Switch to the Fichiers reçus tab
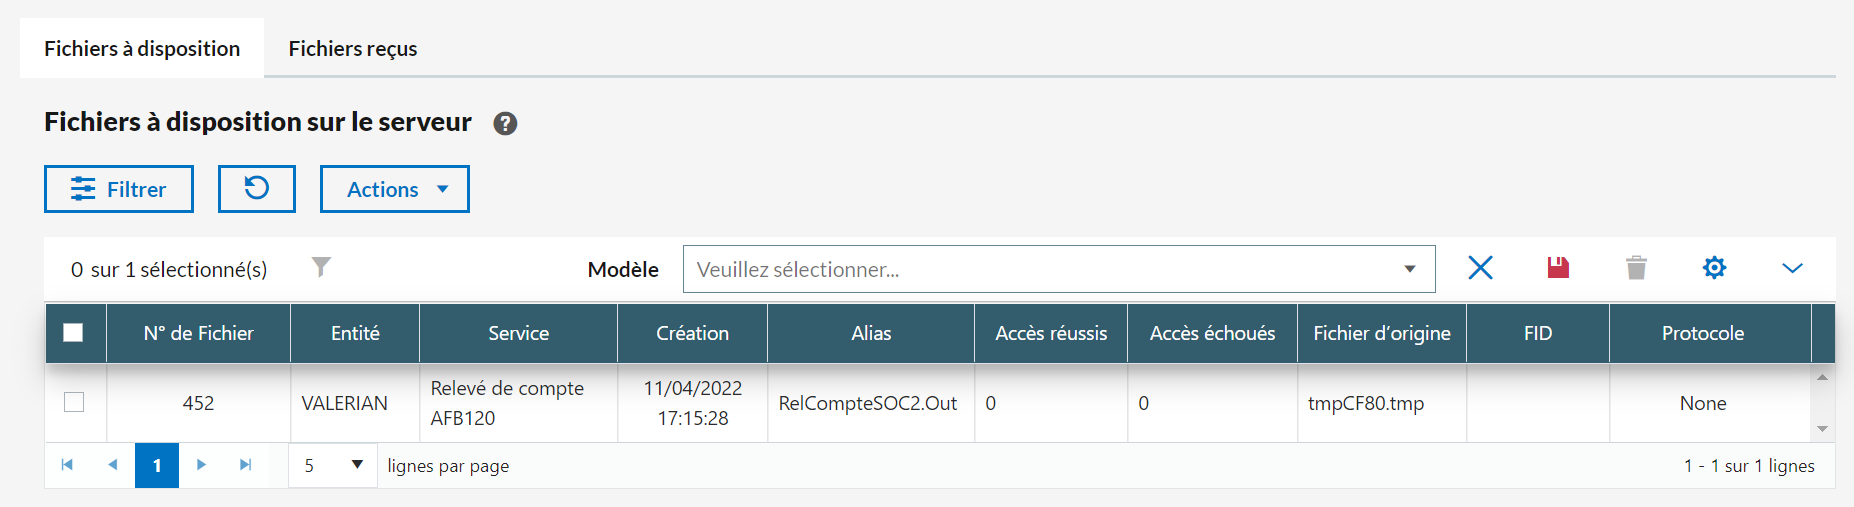The image size is (1854, 507). 353,48
